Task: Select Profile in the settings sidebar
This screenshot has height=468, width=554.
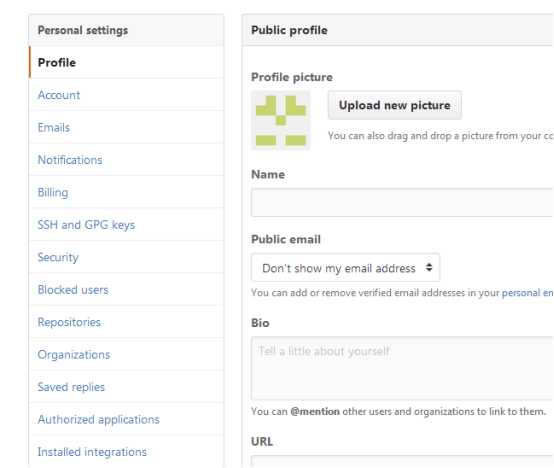Action: click(126, 63)
